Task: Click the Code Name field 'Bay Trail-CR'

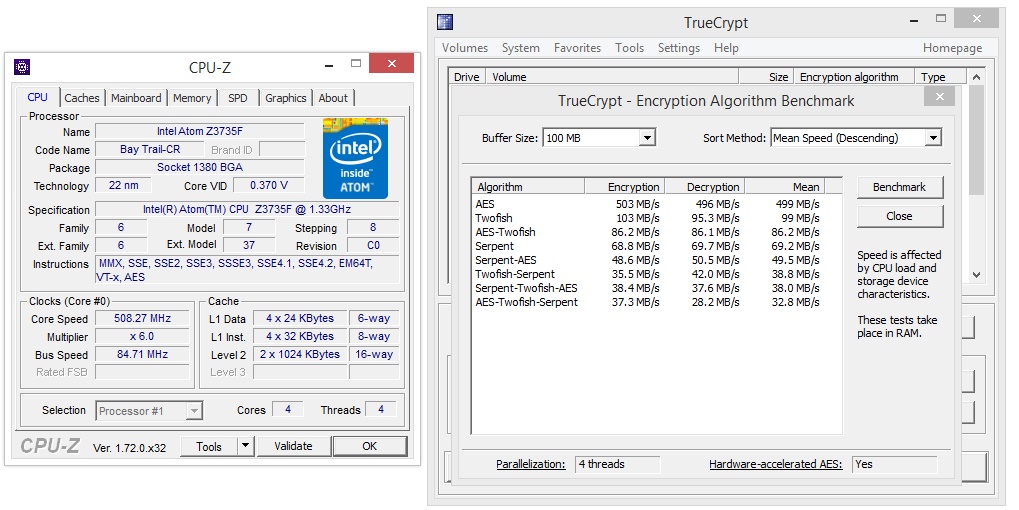Action: [x=149, y=149]
